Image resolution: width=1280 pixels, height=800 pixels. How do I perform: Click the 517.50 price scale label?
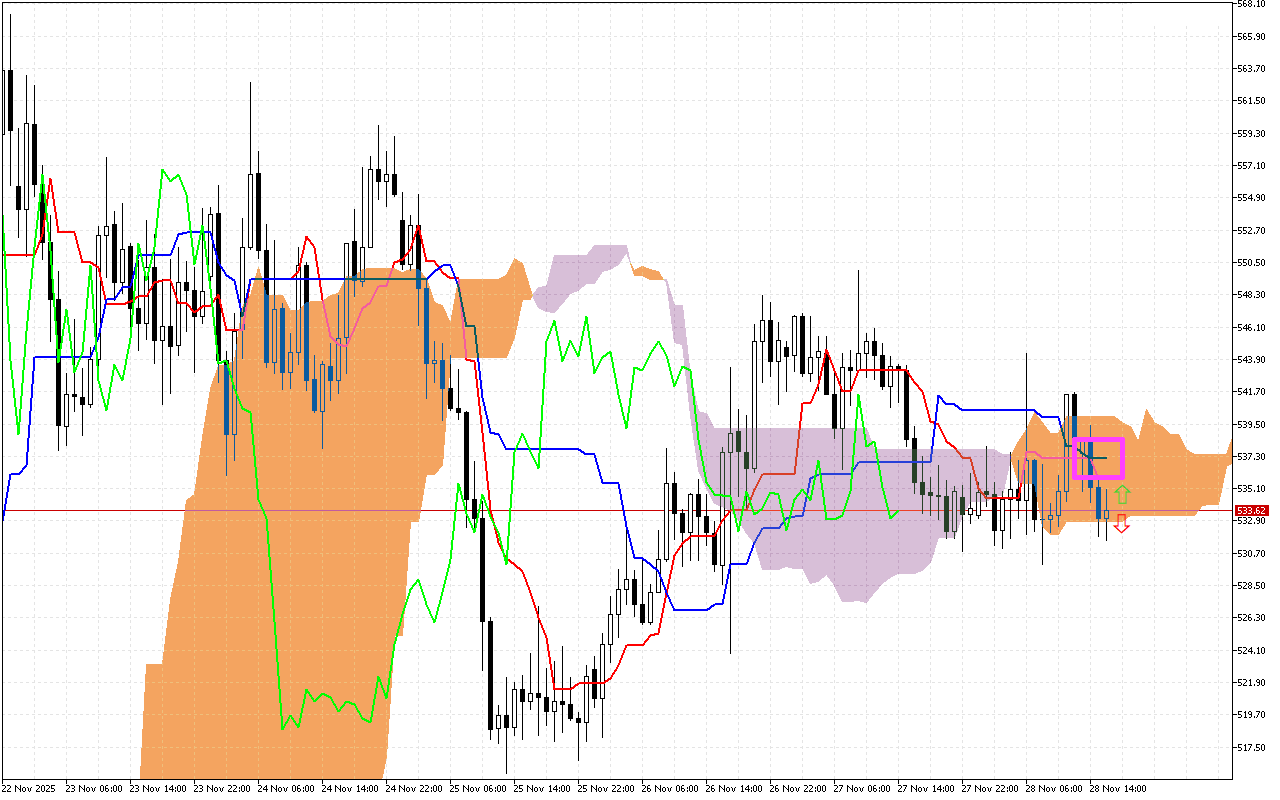click(1252, 747)
